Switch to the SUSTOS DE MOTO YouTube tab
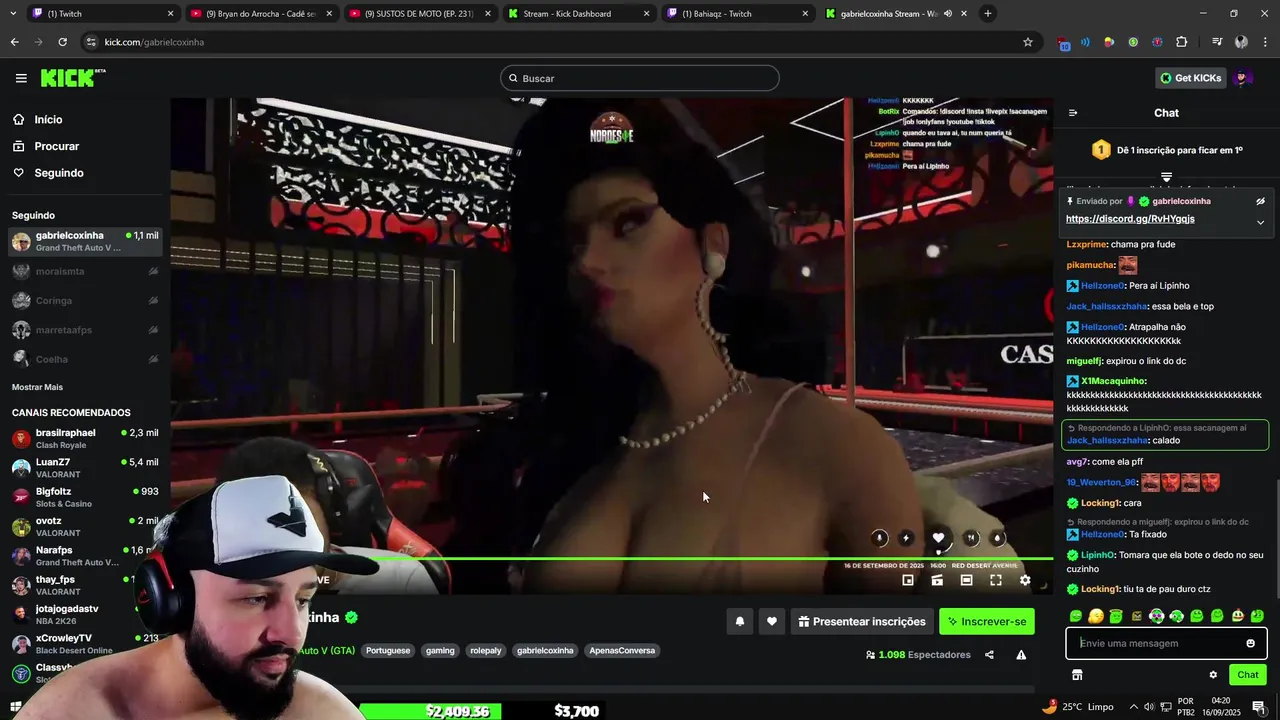 point(418,14)
